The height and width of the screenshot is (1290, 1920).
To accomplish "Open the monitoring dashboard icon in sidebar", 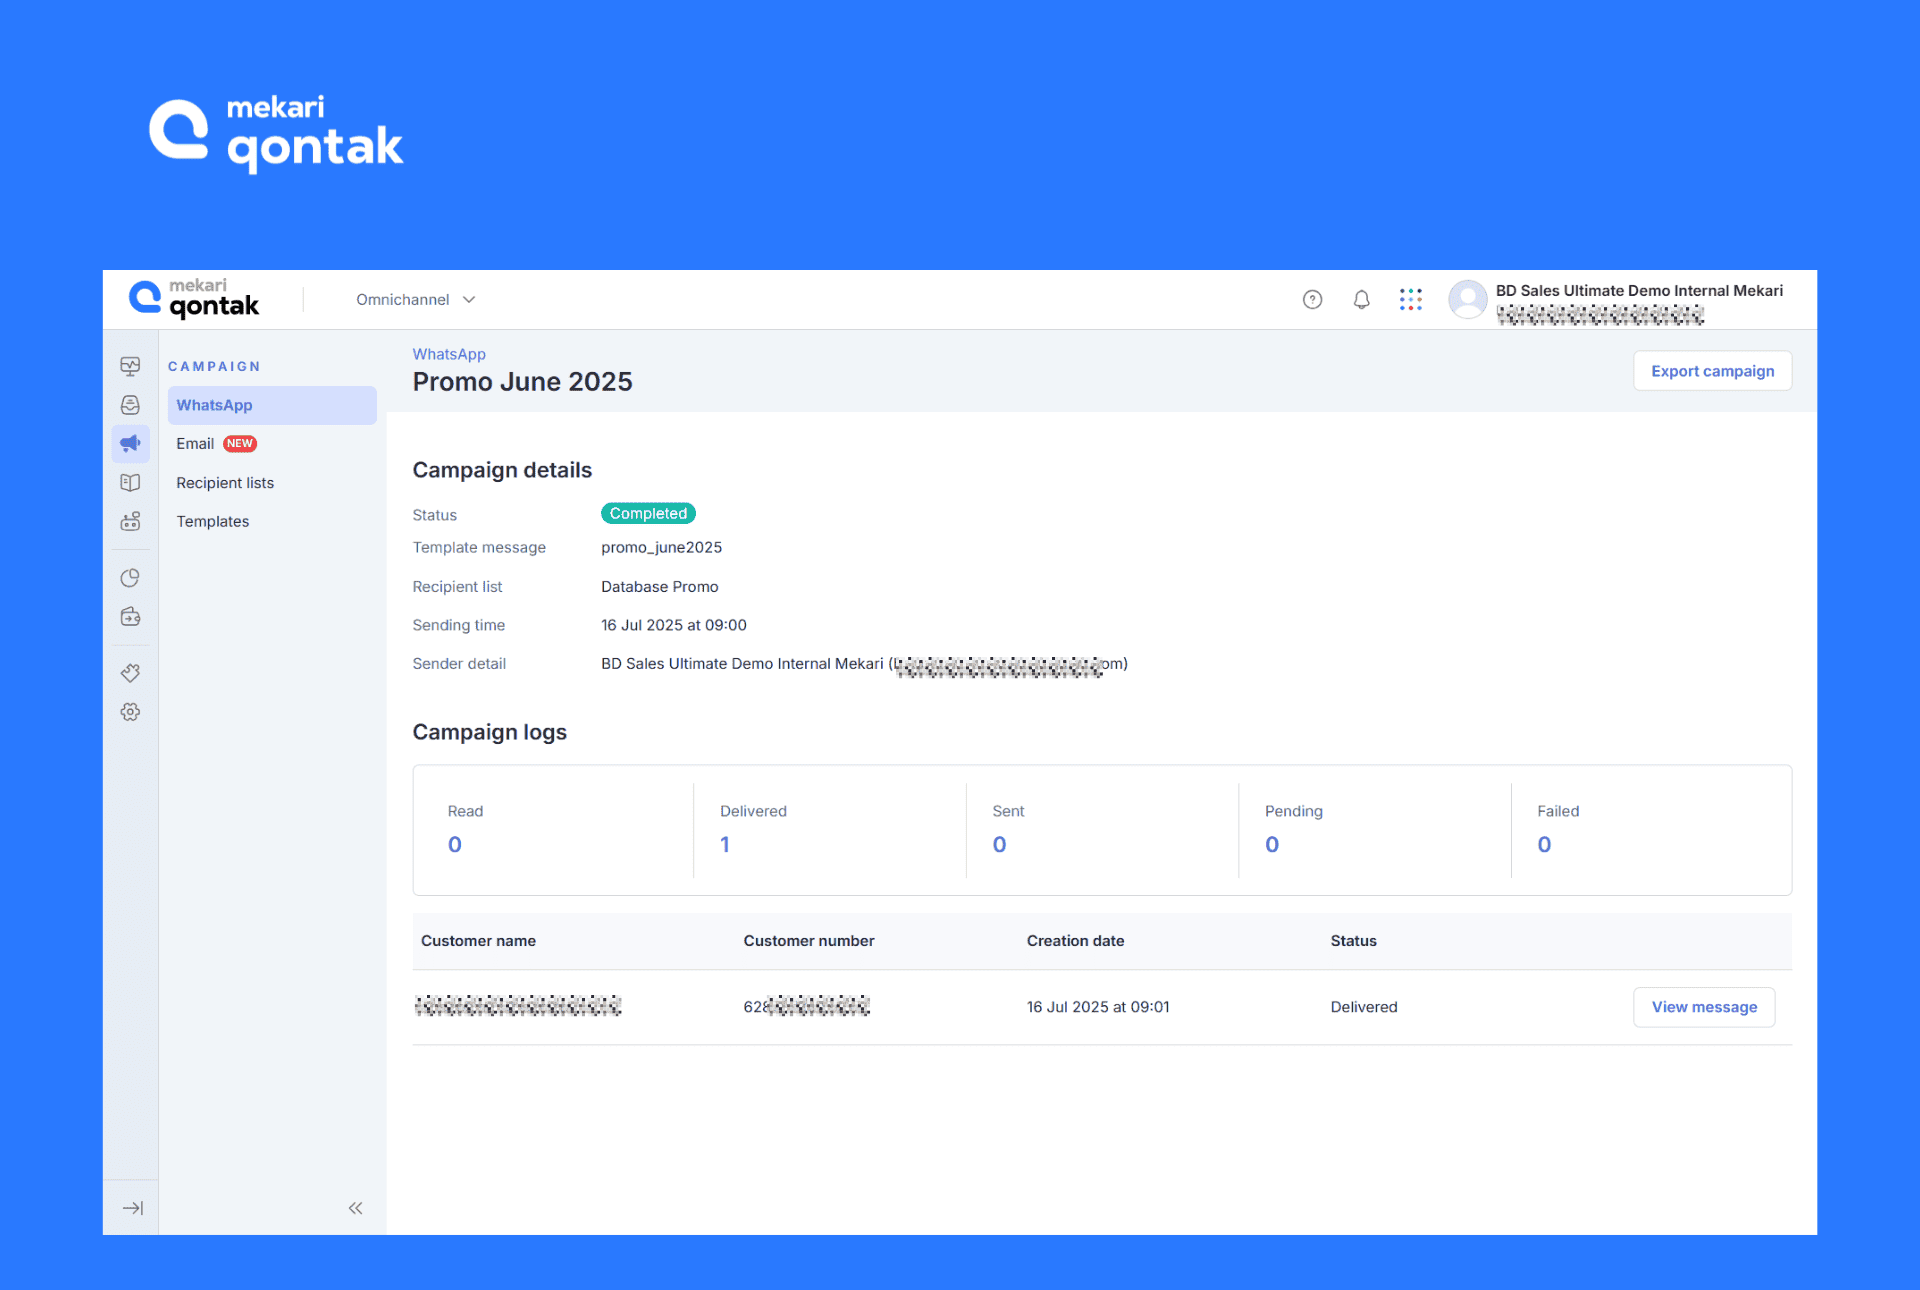I will [130, 366].
